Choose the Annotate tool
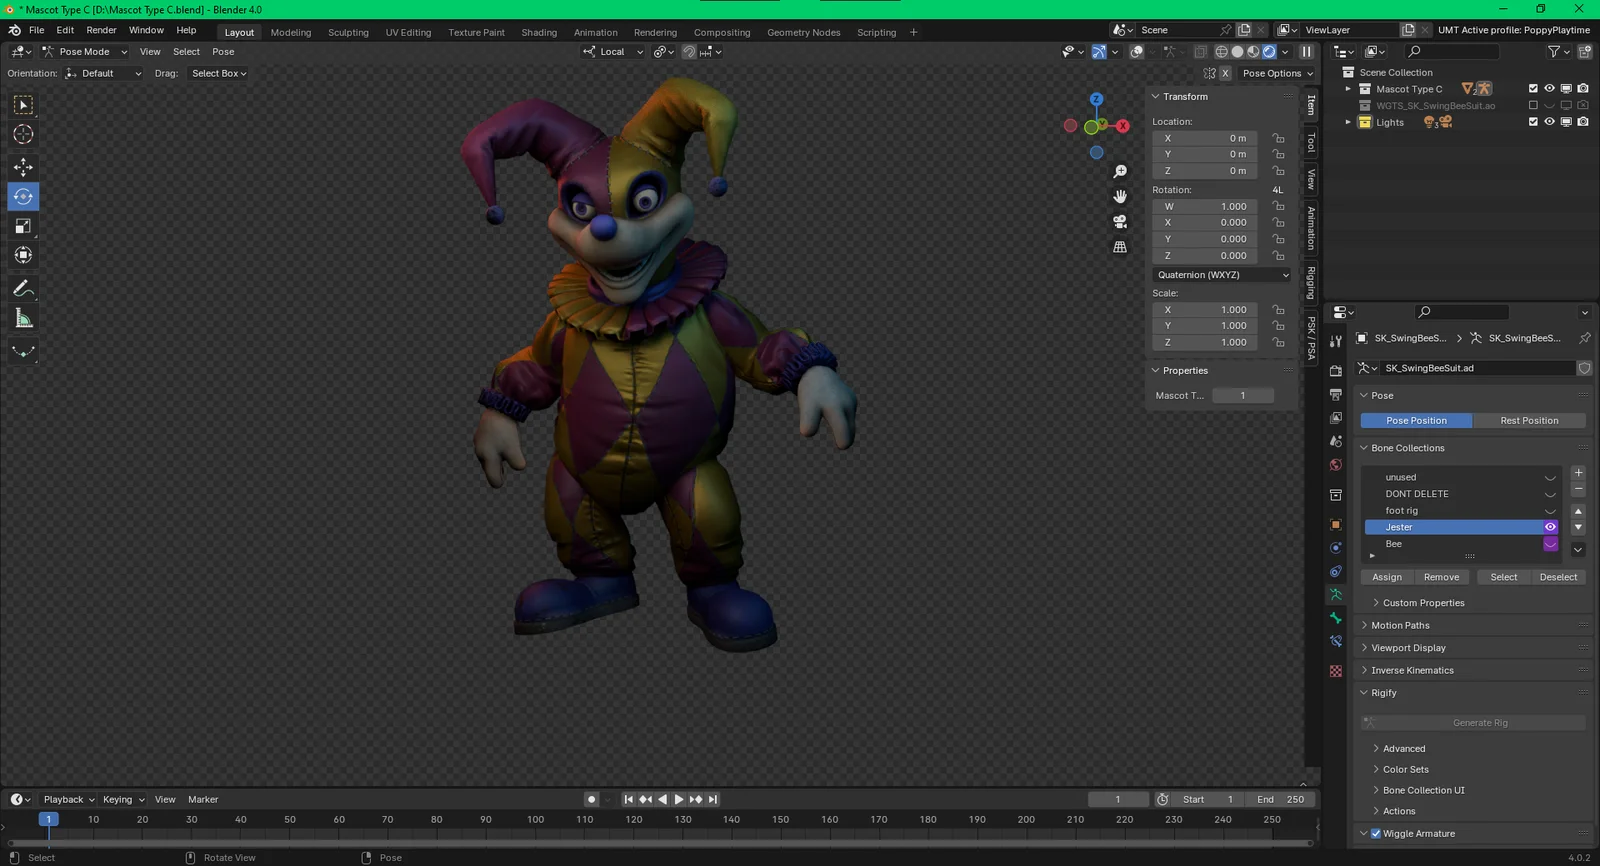The height and width of the screenshot is (866, 1600). pyautogui.click(x=23, y=289)
